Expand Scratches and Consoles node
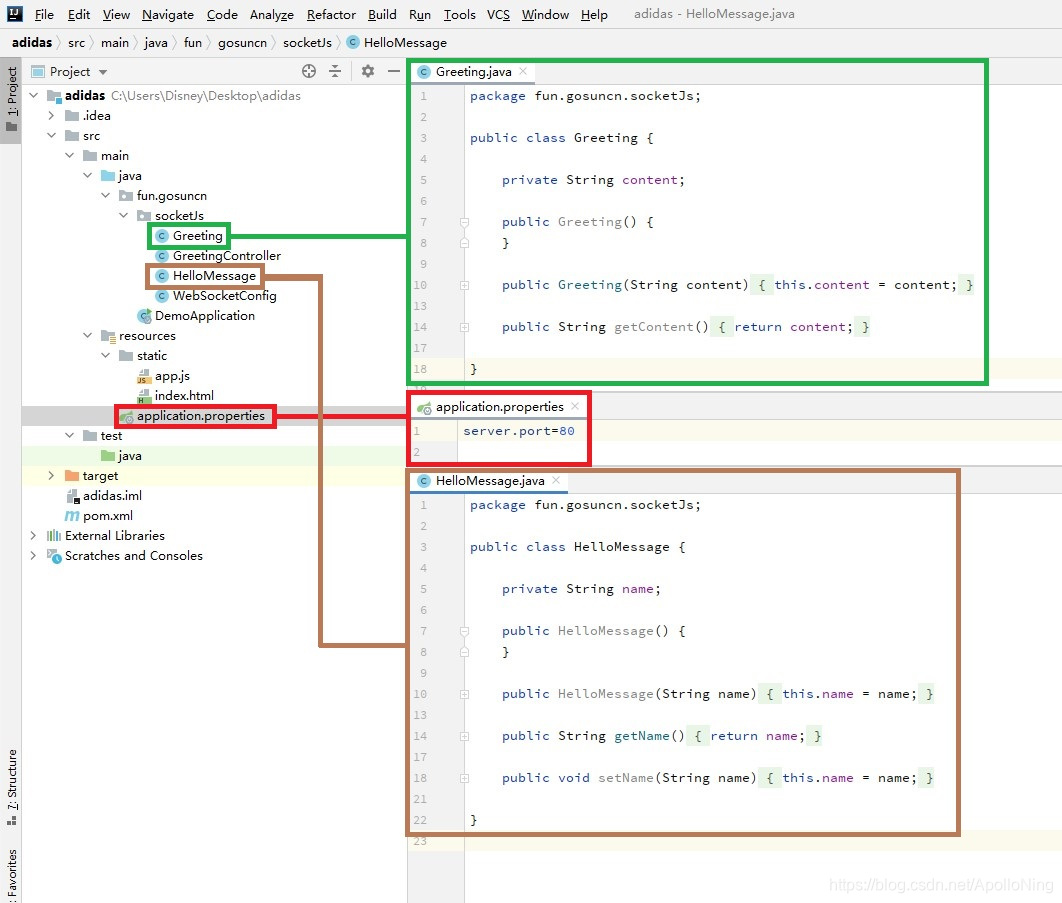1062x903 pixels. click(34, 555)
